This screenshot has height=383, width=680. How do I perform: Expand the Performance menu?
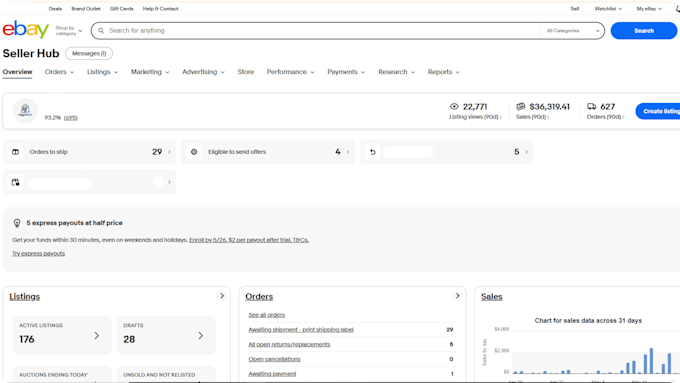click(291, 72)
